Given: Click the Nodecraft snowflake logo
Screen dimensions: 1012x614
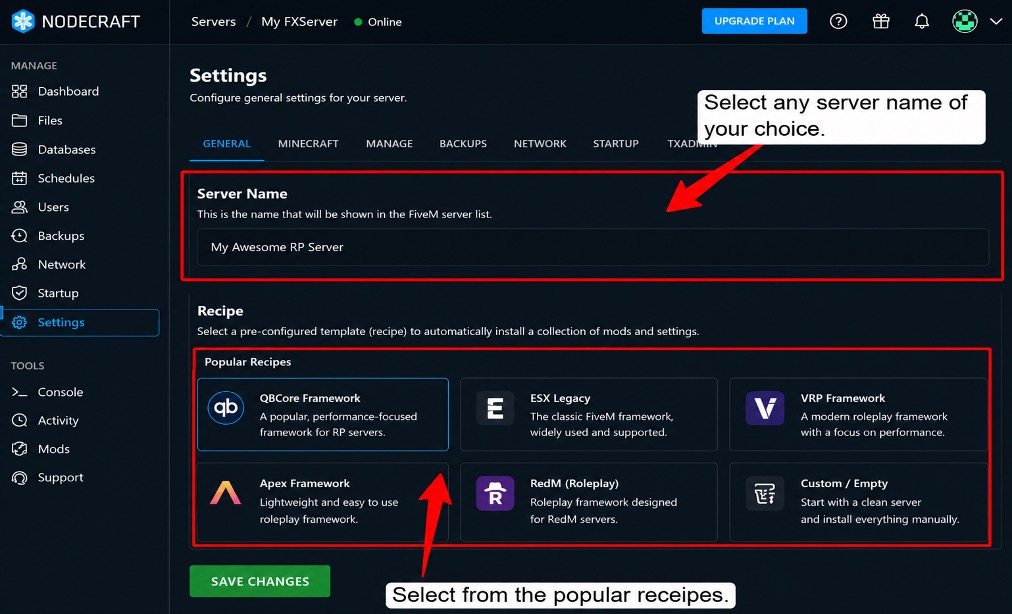Looking at the screenshot, I should pos(23,21).
